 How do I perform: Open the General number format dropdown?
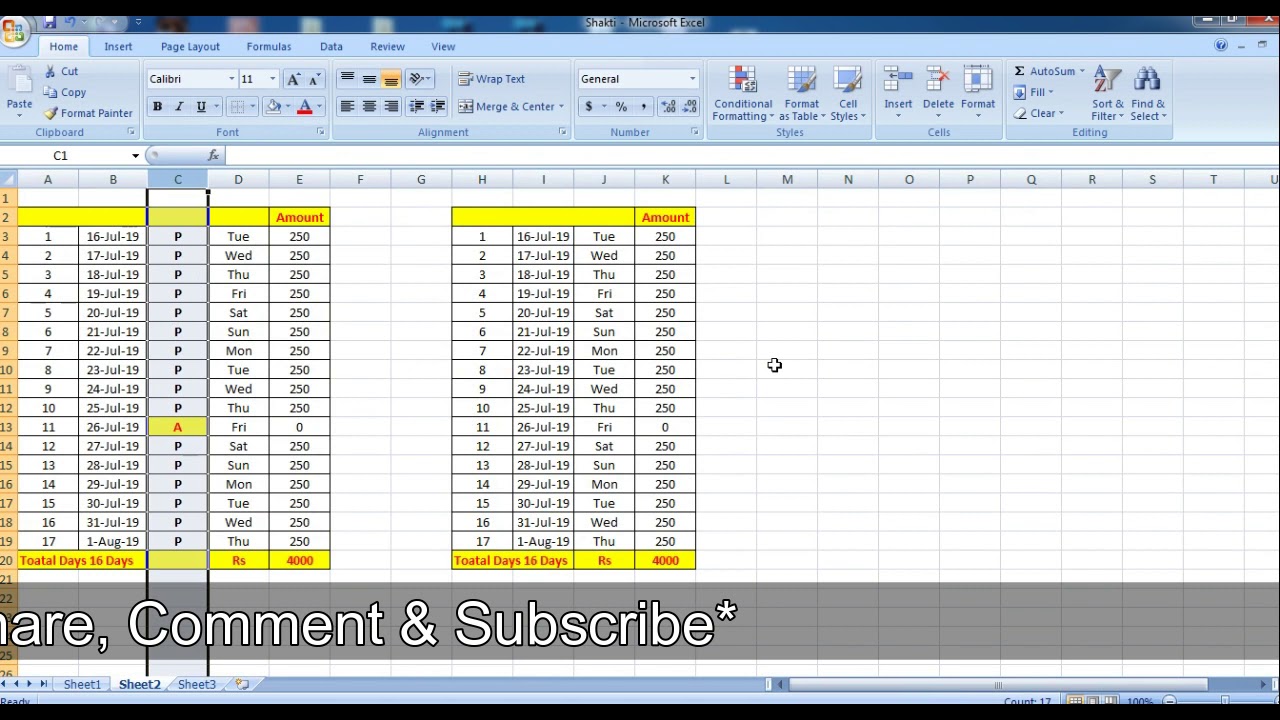coord(692,79)
